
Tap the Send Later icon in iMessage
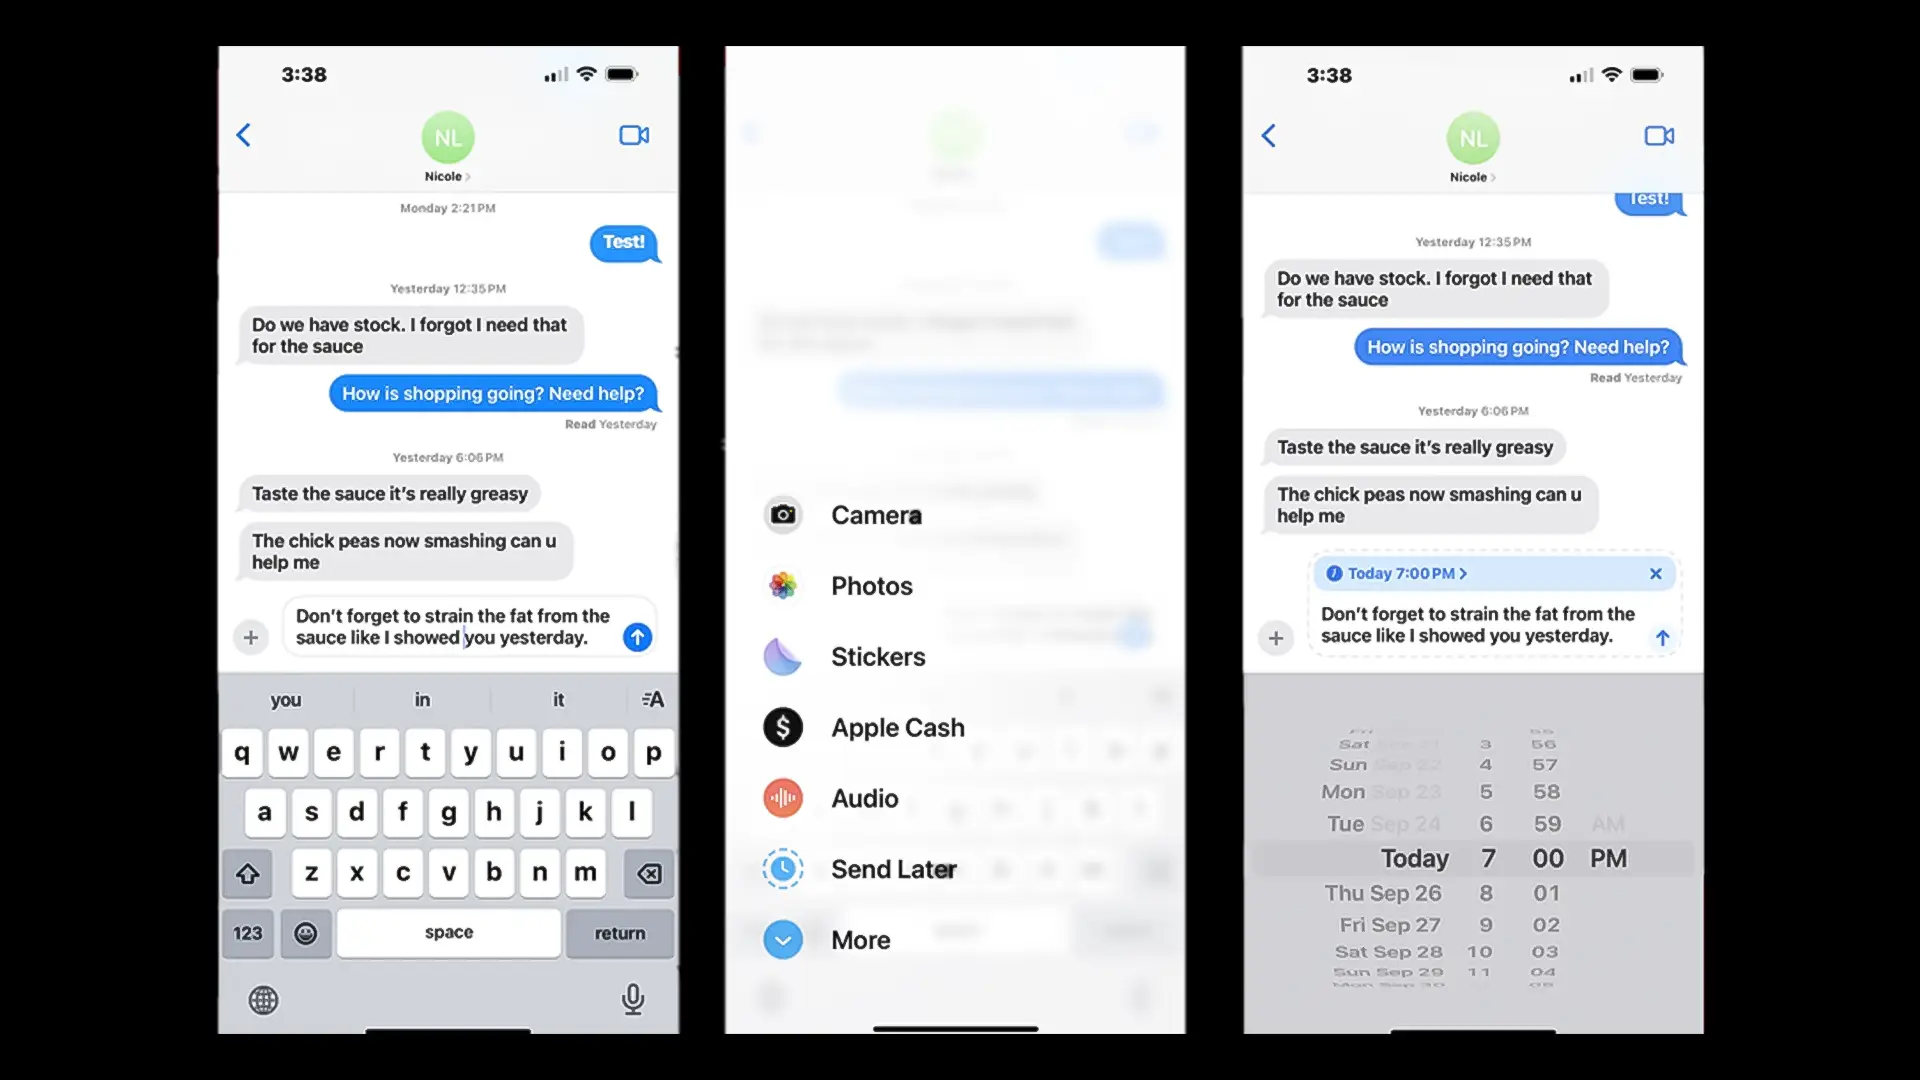tap(782, 869)
